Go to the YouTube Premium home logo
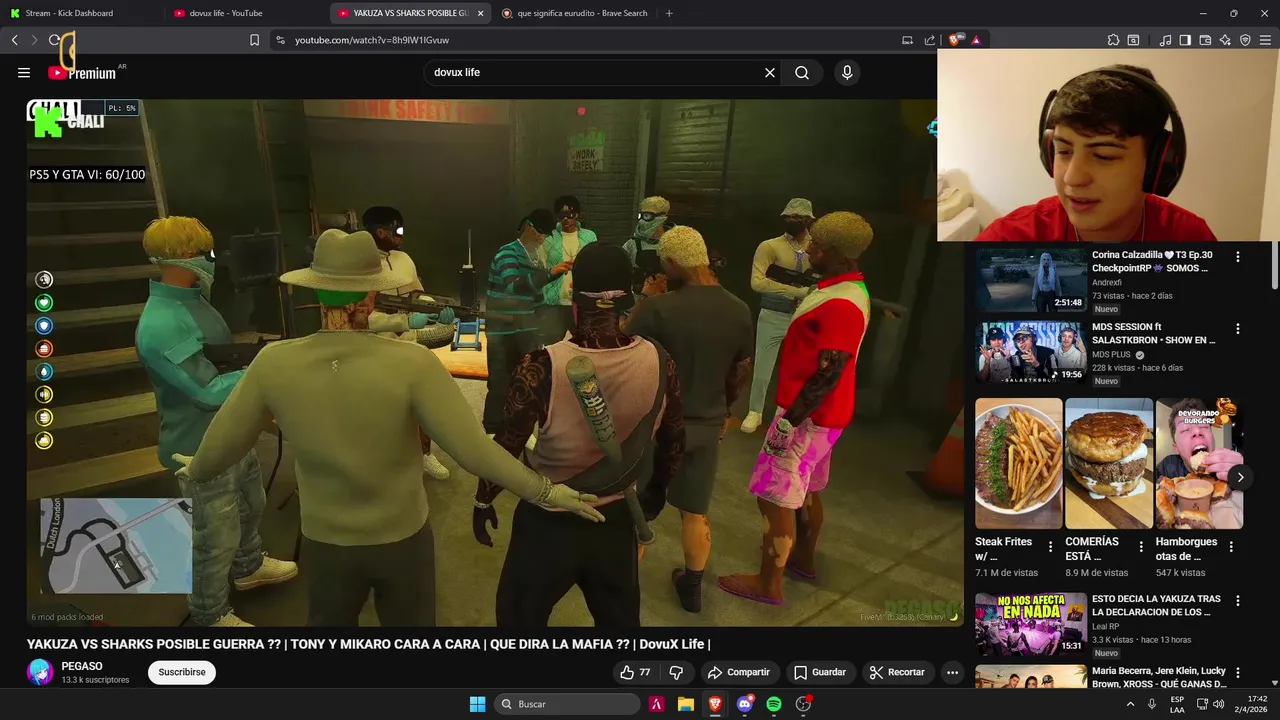 click(x=82, y=73)
